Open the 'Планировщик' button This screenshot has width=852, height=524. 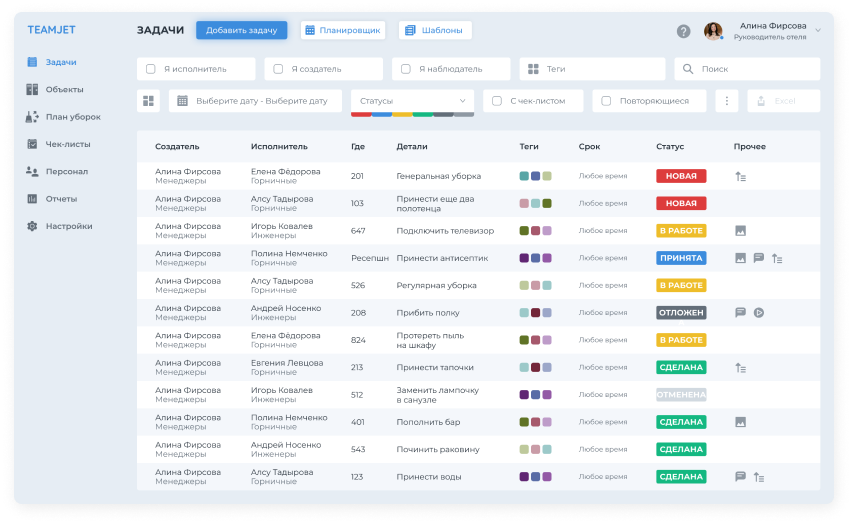[342, 30]
